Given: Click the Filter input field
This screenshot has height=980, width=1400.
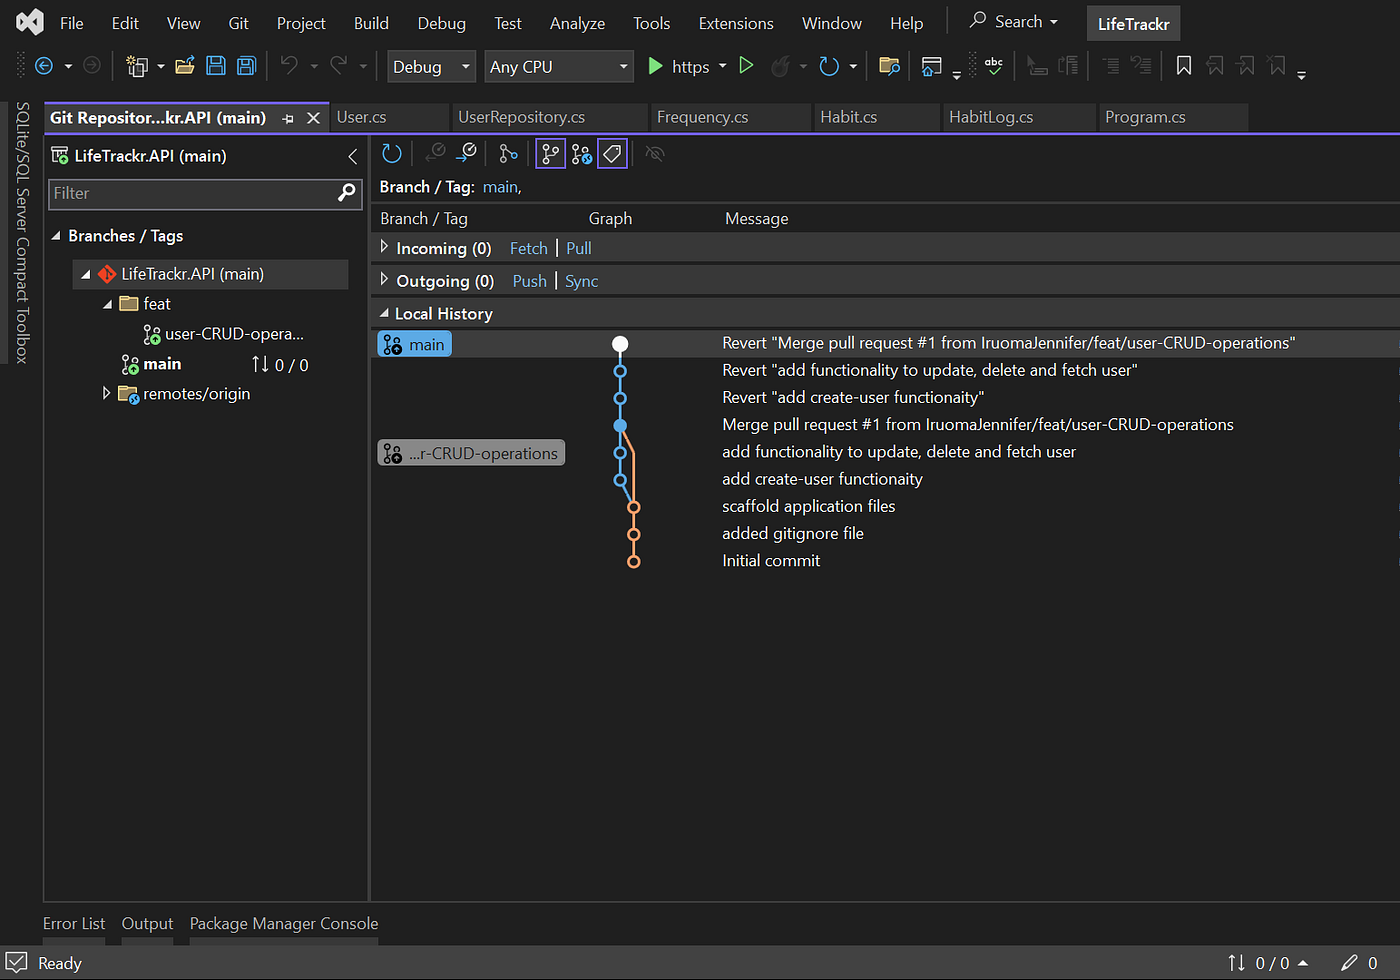Looking at the screenshot, I should (193, 193).
